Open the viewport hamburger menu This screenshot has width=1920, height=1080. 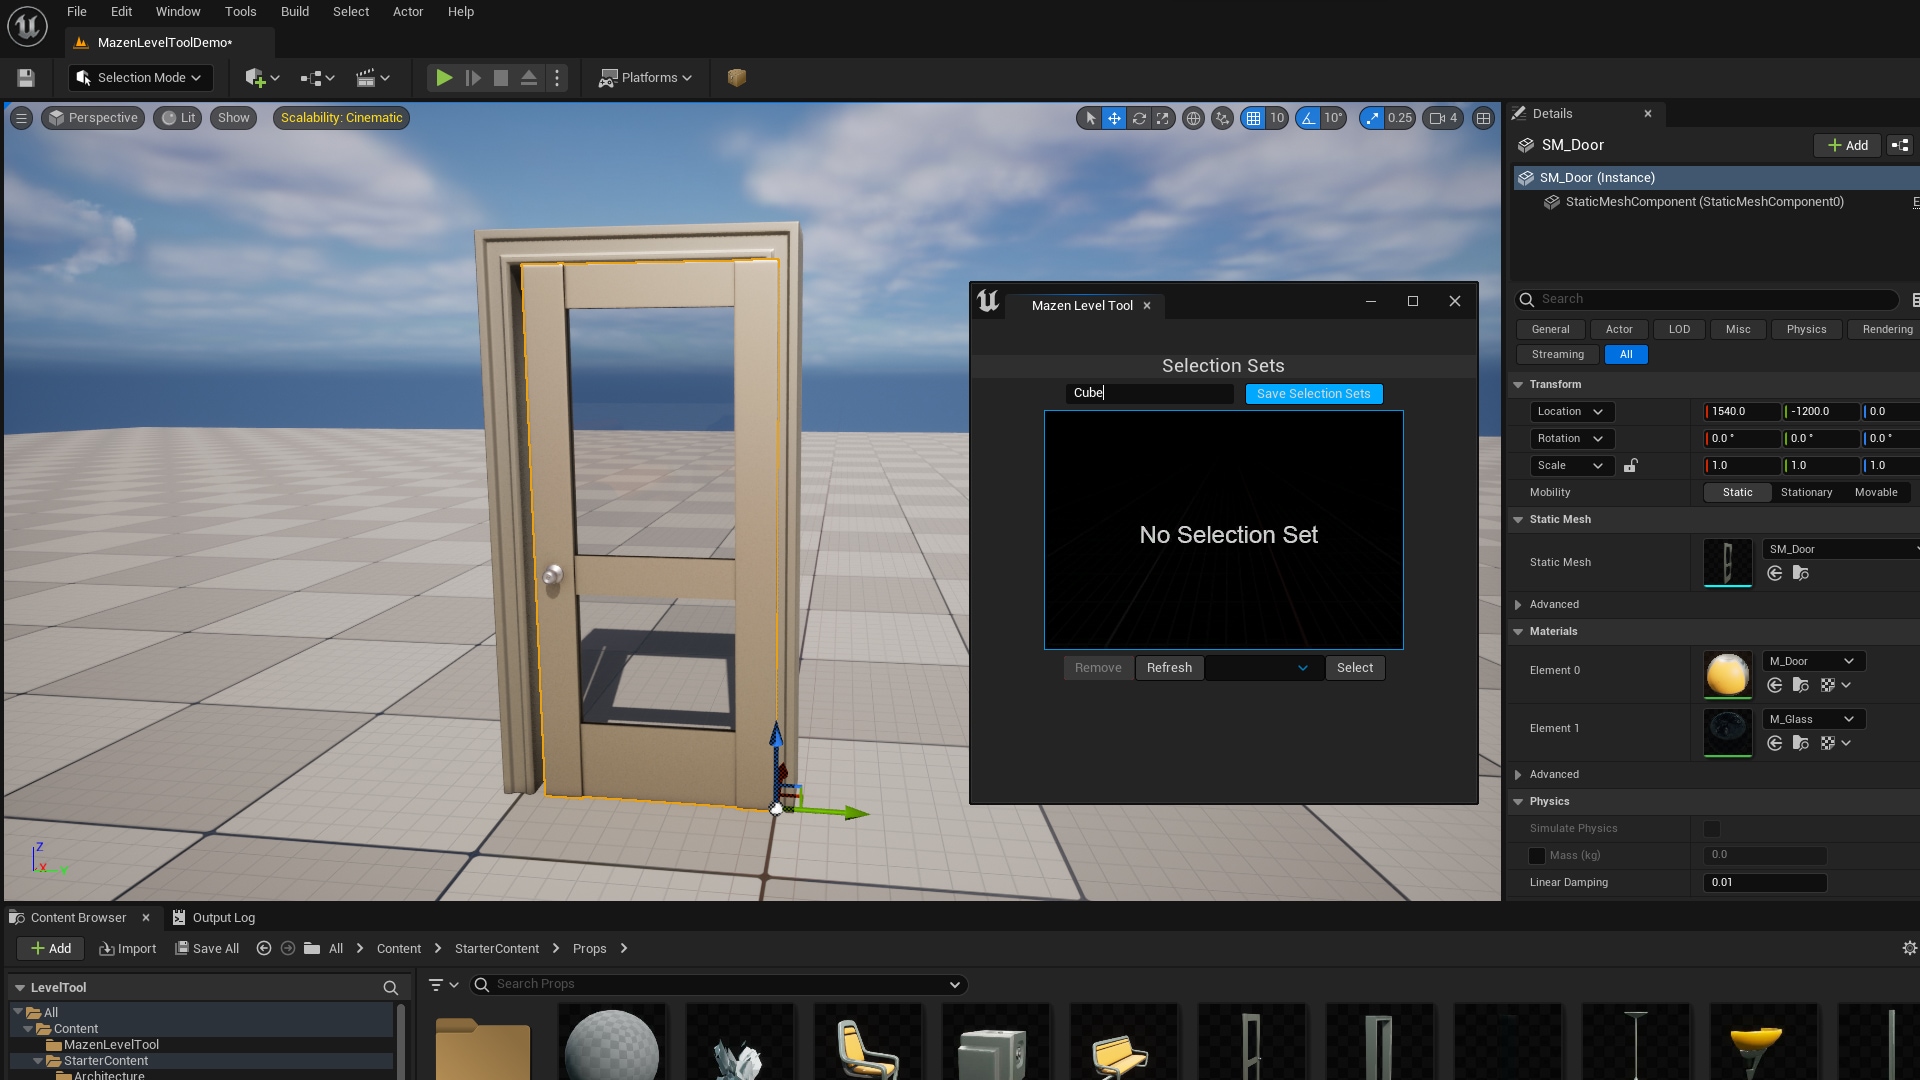[20, 118]
